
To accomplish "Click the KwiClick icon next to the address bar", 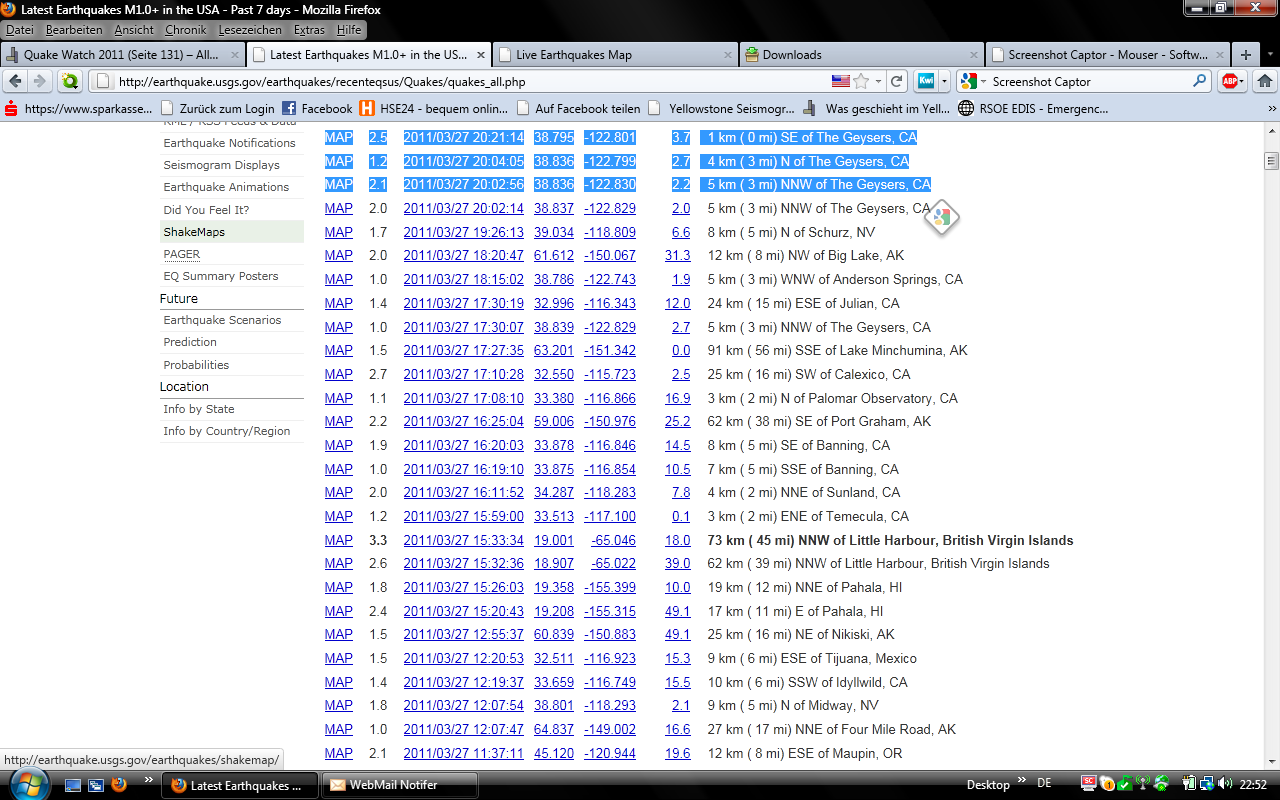I will click(925, 82).
